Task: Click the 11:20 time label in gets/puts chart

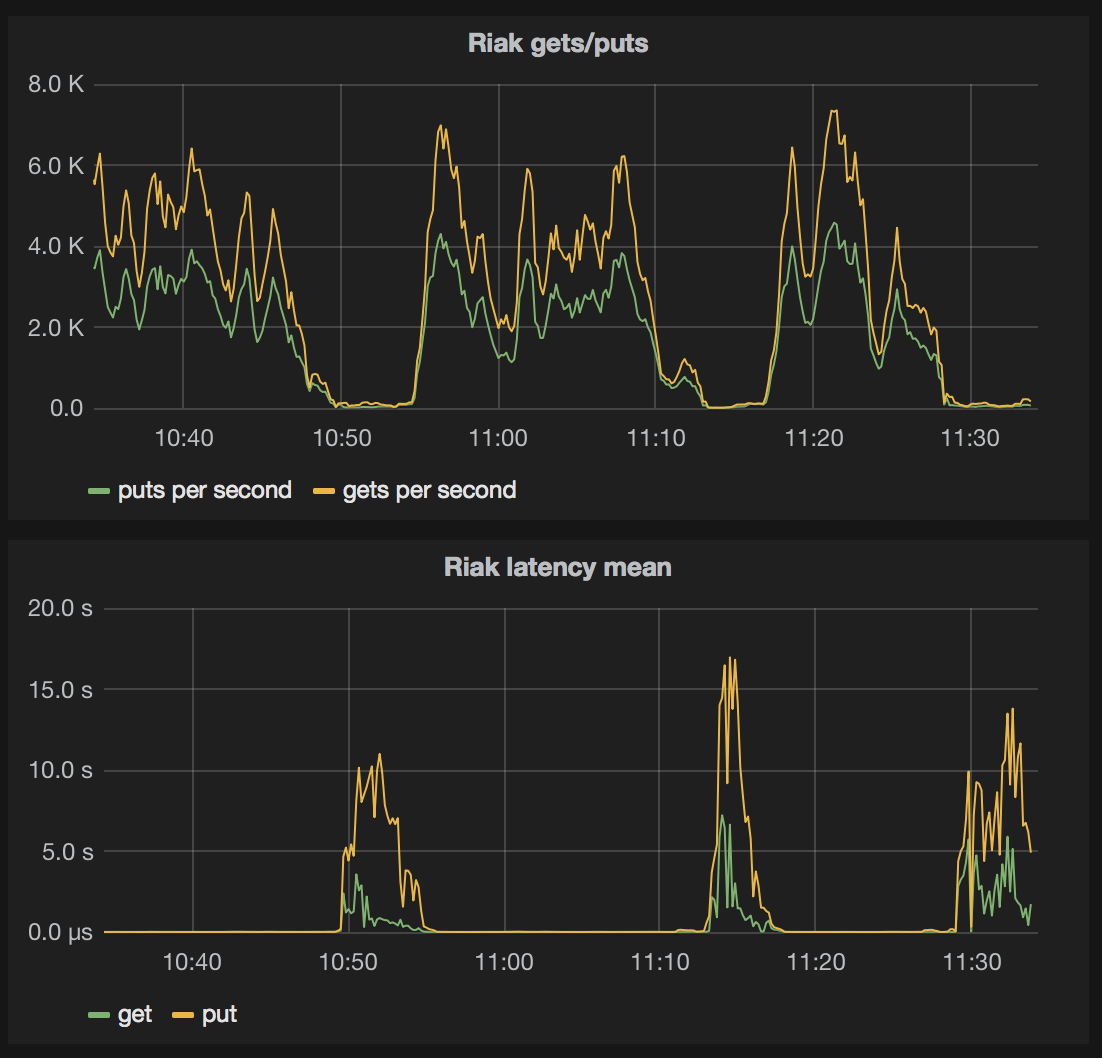Action: [814, 438]
